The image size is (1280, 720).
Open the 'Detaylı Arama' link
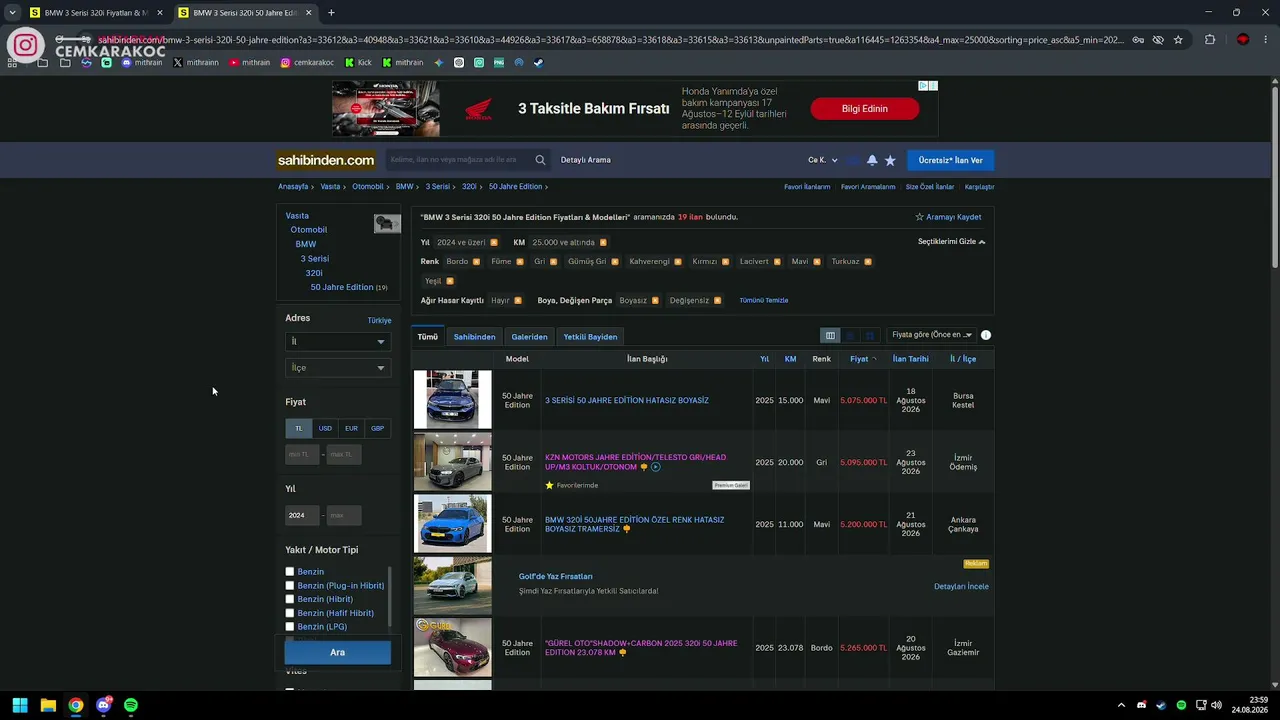click(x=585, y=160)
